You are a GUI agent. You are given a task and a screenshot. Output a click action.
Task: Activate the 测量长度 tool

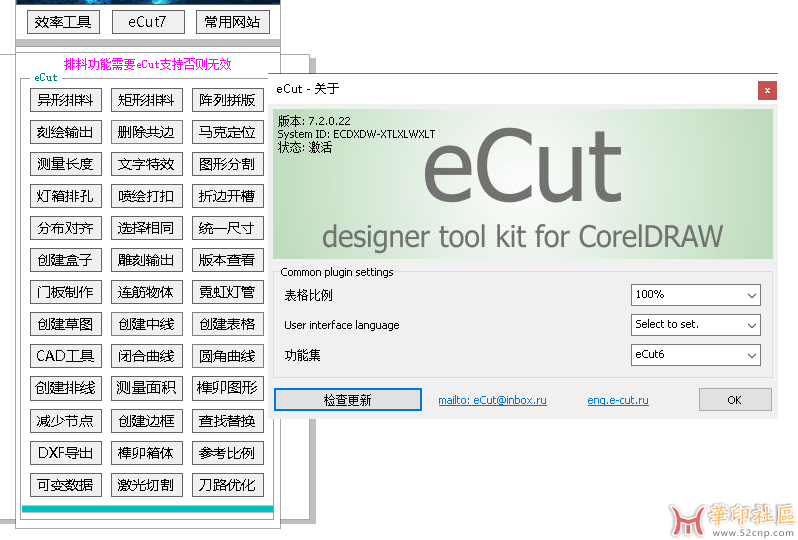click(66, 164)
